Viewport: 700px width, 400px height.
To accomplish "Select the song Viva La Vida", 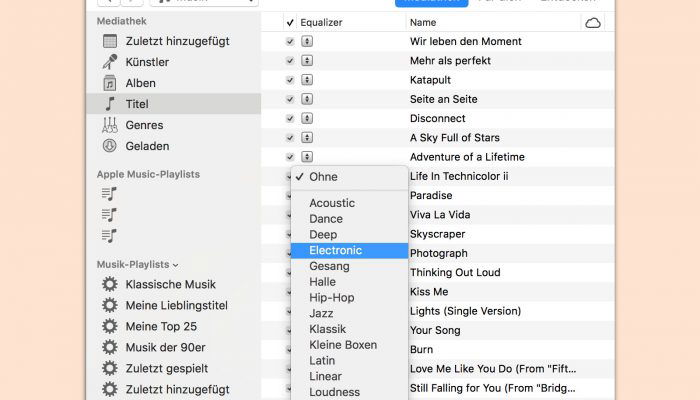I will pos(440,215).
